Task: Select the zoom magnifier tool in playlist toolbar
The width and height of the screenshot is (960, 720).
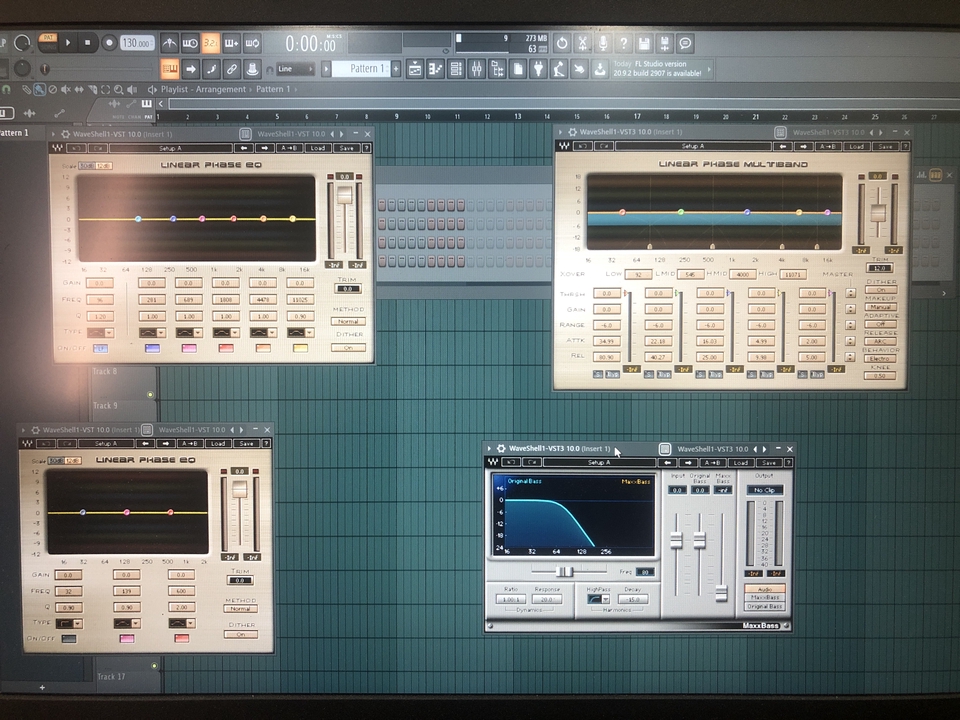Action: pyautogui.click(x=118, y=89)
